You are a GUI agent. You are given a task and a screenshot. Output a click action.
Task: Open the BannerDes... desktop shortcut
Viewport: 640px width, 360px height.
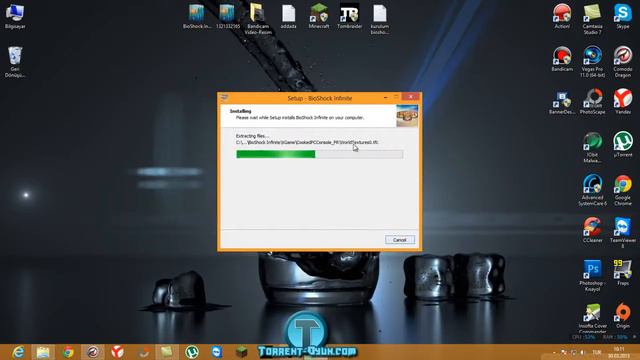[562, 102]
